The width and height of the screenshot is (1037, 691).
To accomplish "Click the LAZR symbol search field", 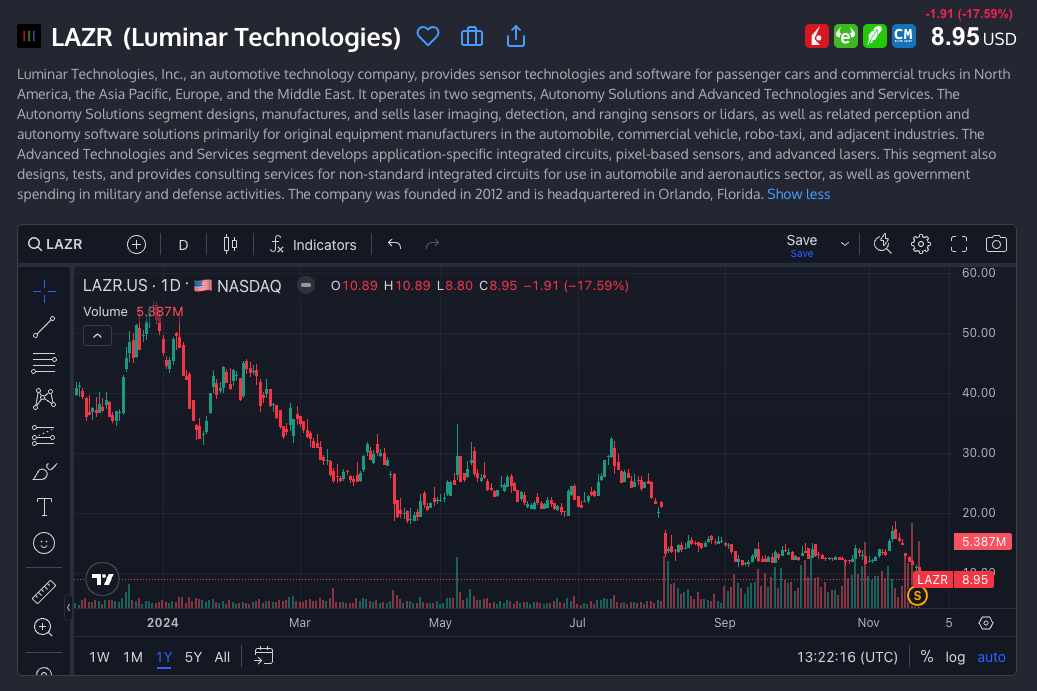I will pyautogui.click(x=56, y=245).
